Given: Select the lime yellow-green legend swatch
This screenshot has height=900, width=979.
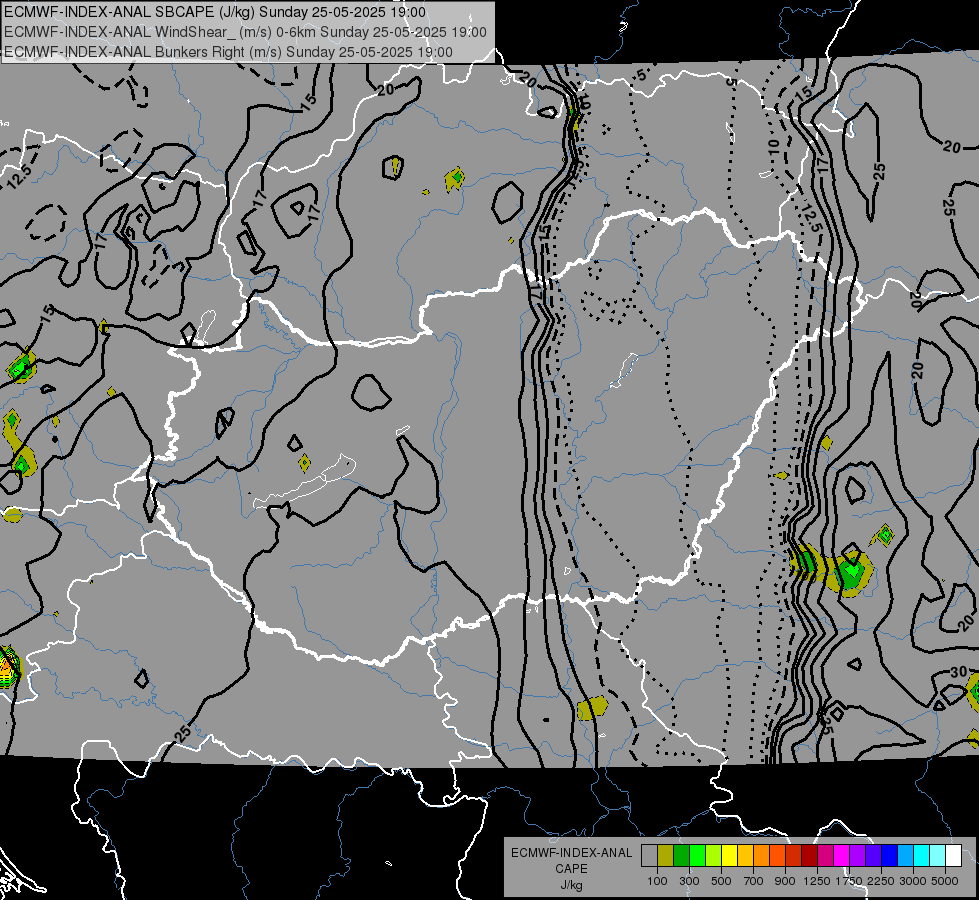Looking at the screenshot, I should click(x=713, y=856).
